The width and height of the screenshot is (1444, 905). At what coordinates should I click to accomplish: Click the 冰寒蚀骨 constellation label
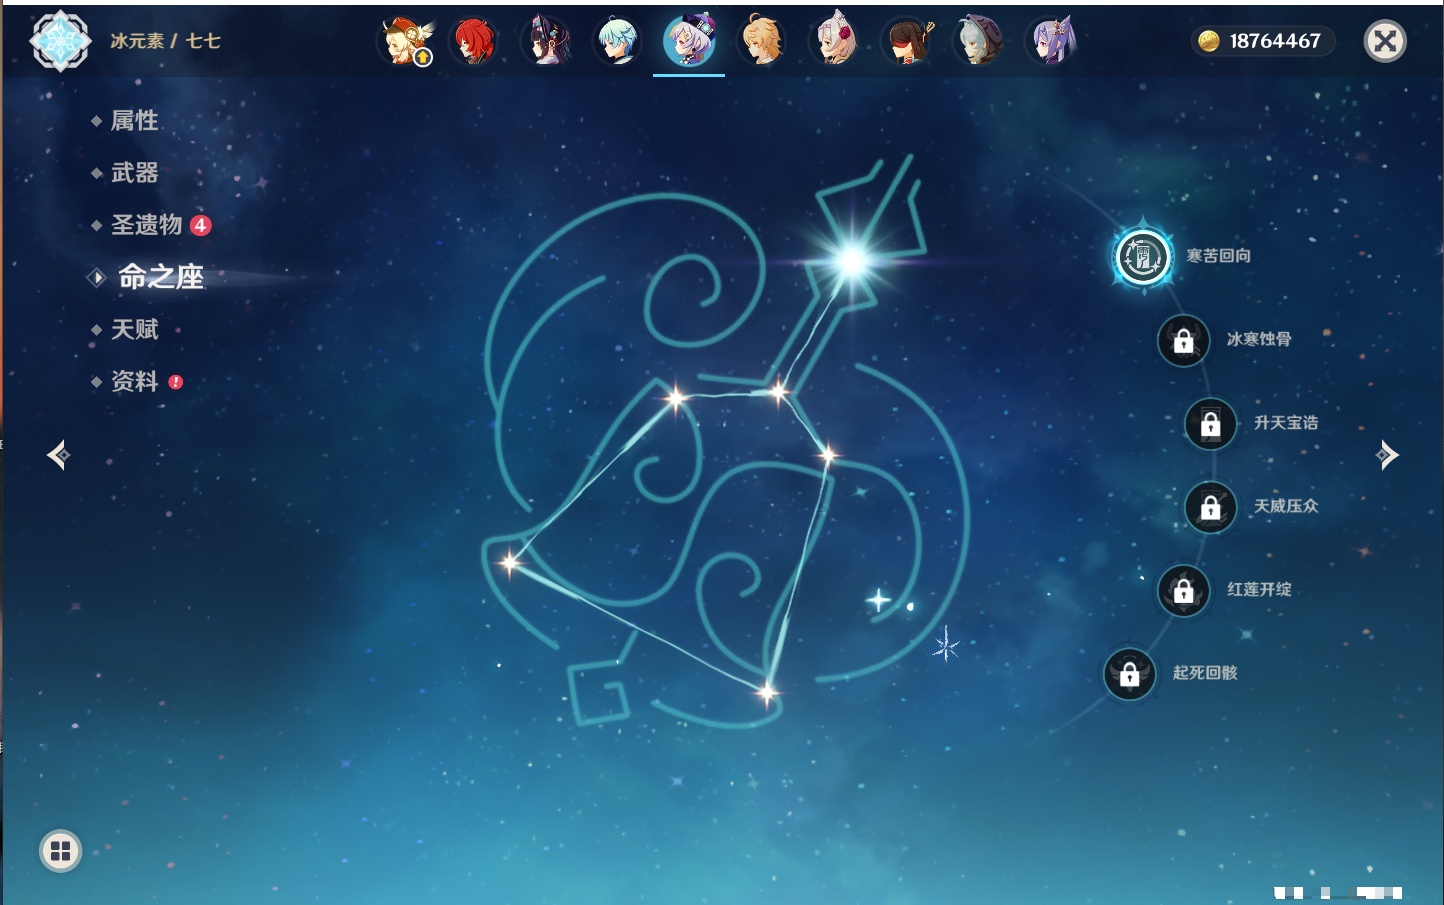(x=1259, y=339)
